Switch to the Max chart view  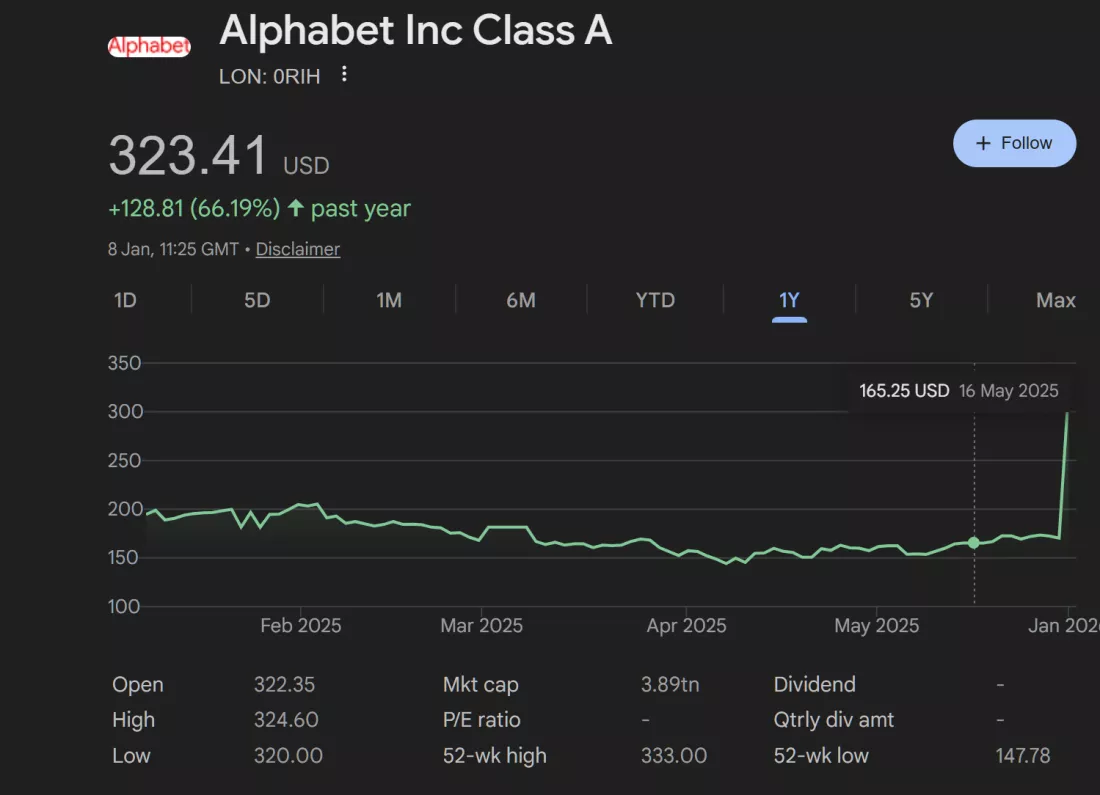1056,300
